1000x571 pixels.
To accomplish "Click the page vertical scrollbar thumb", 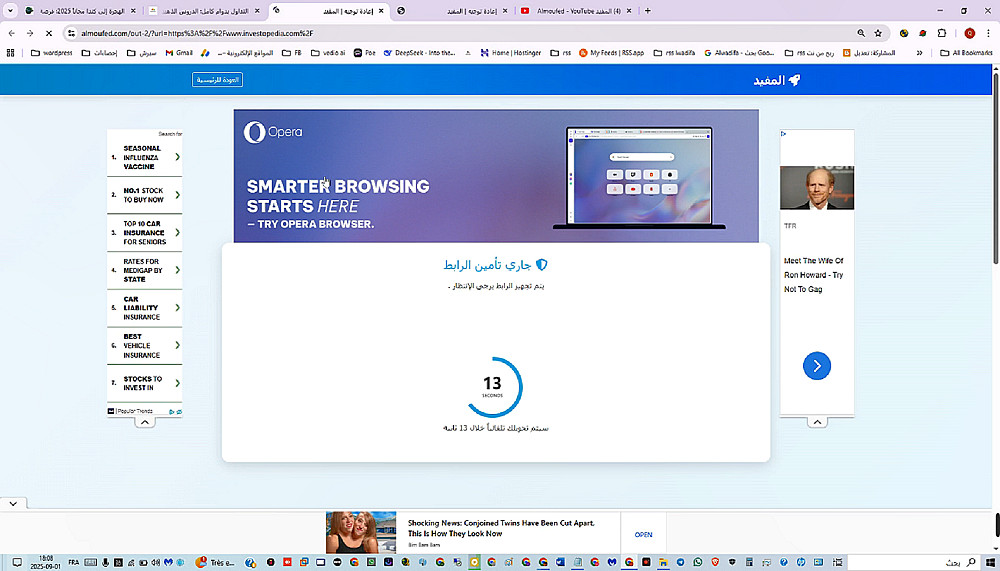I will coord(996,169).
